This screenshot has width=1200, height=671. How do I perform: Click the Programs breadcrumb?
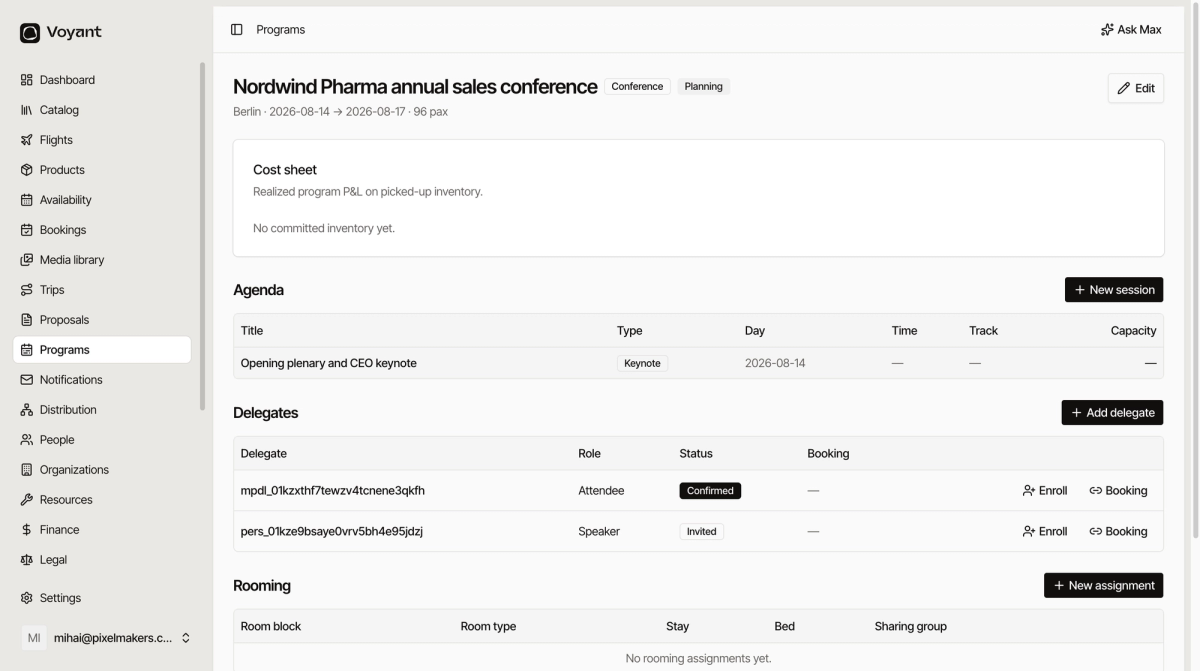click(281, 30)
